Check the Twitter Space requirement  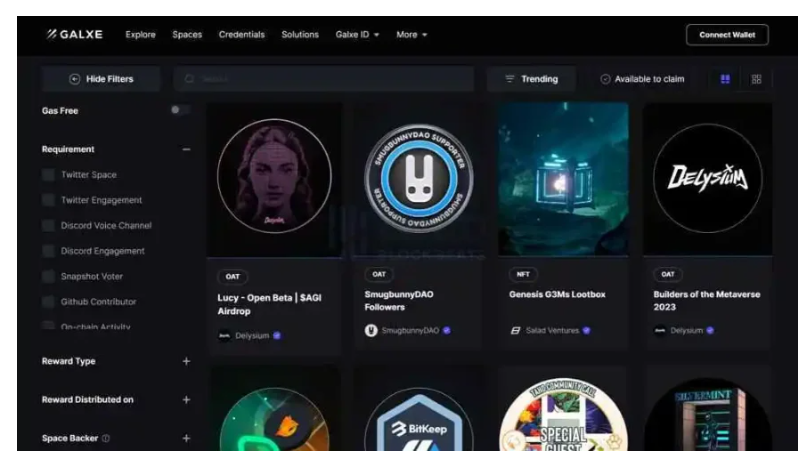click(48, 175)
